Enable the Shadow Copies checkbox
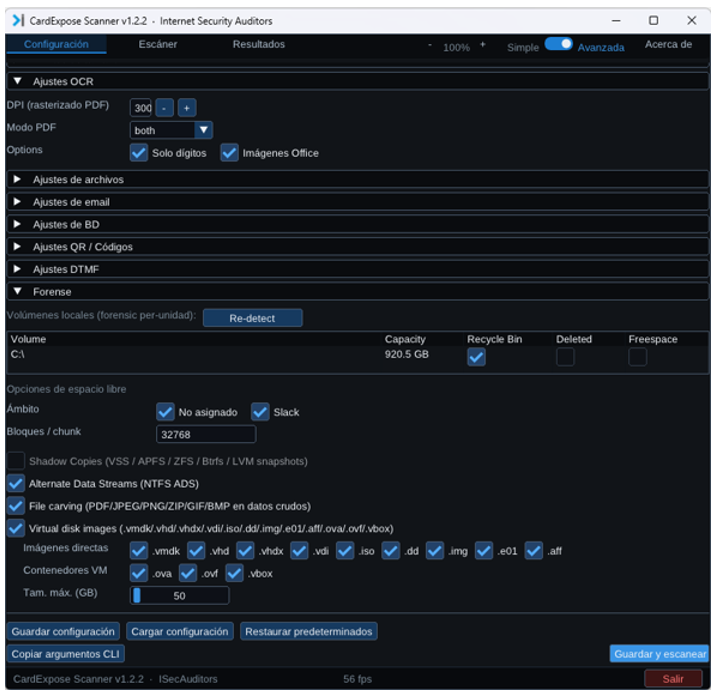The image size is (717, 695). (x=16, y=461)
